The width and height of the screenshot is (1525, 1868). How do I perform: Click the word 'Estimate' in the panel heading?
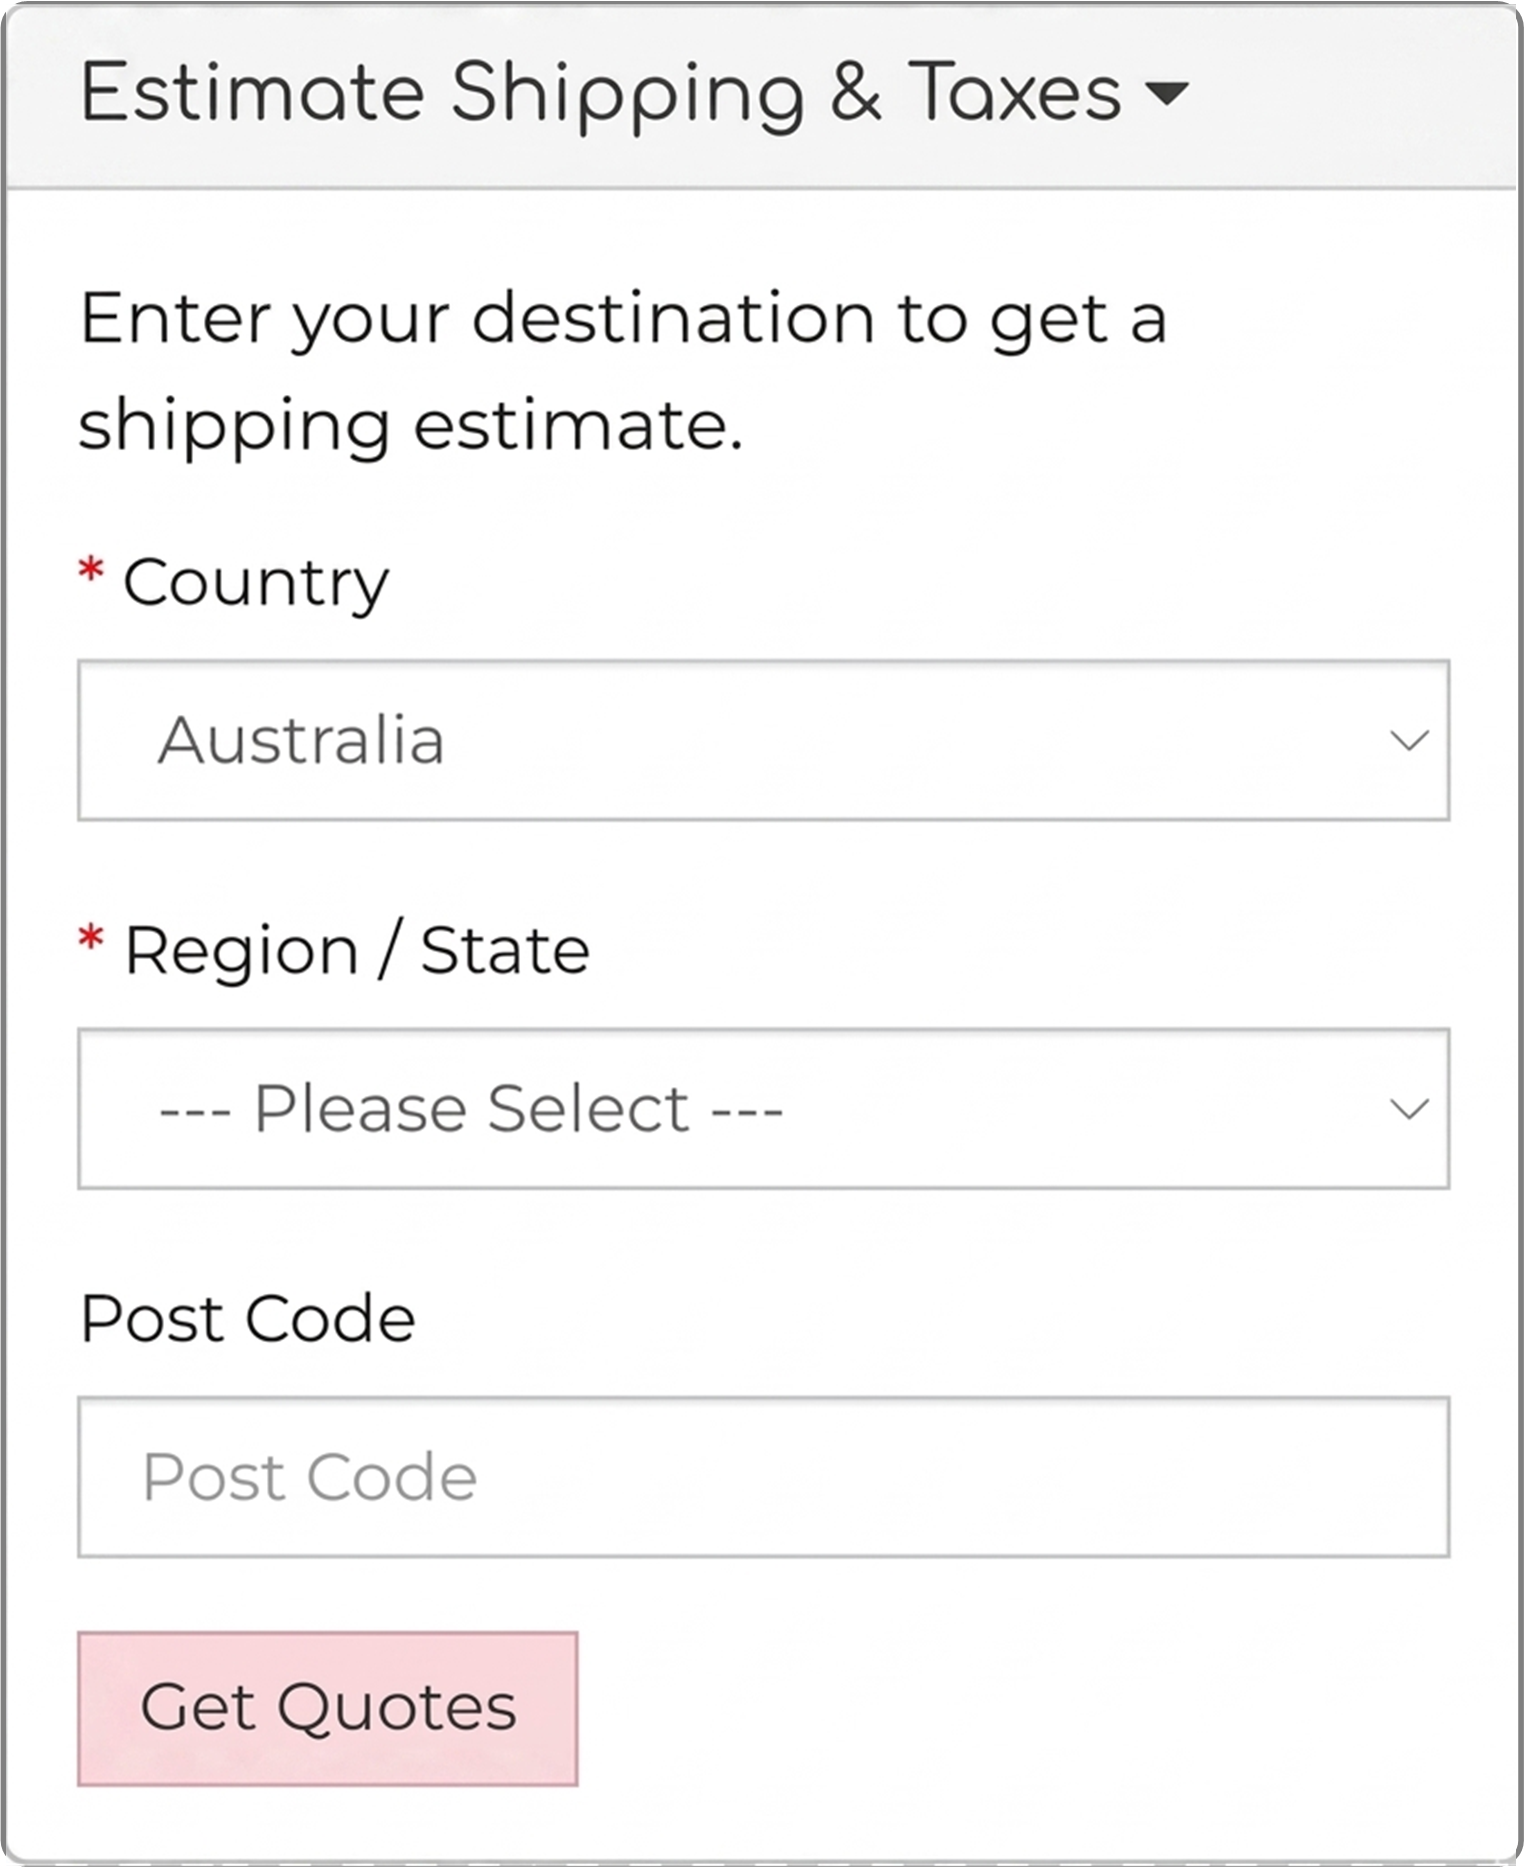tap(252, 94)
